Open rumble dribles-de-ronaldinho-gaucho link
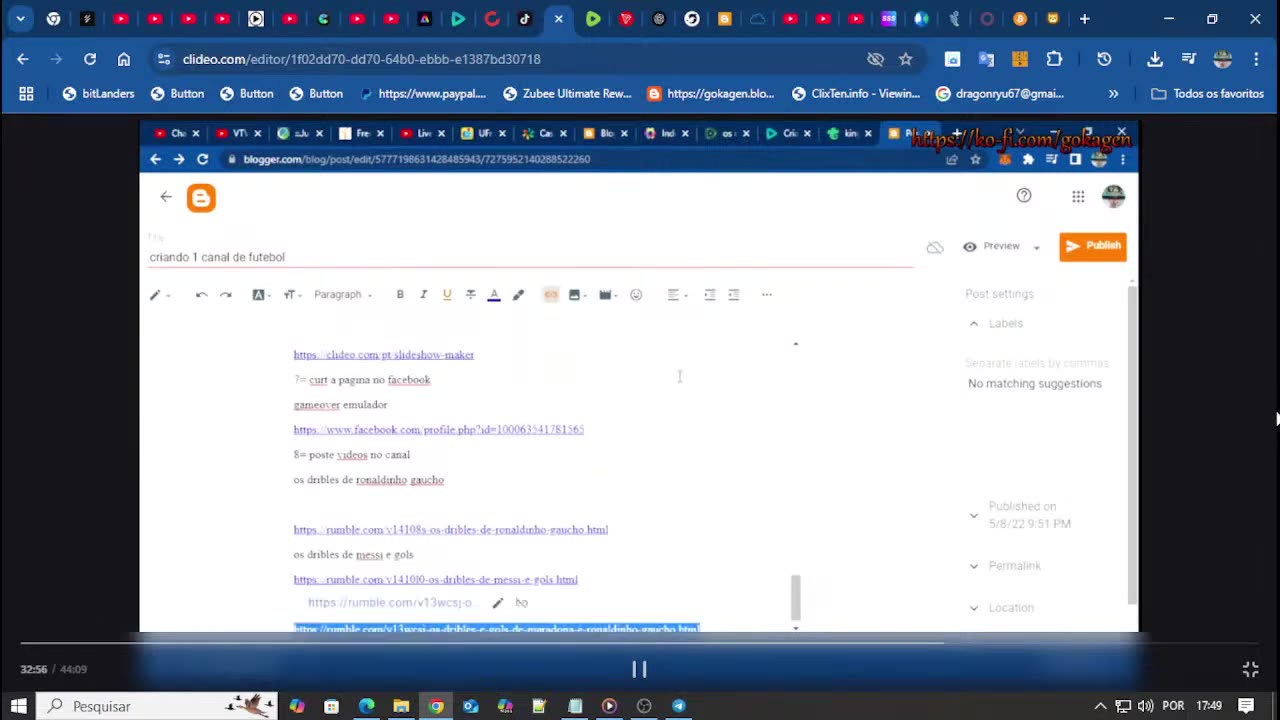The image size is (1280, 720). pyautogui.click(x=451, y=530)
